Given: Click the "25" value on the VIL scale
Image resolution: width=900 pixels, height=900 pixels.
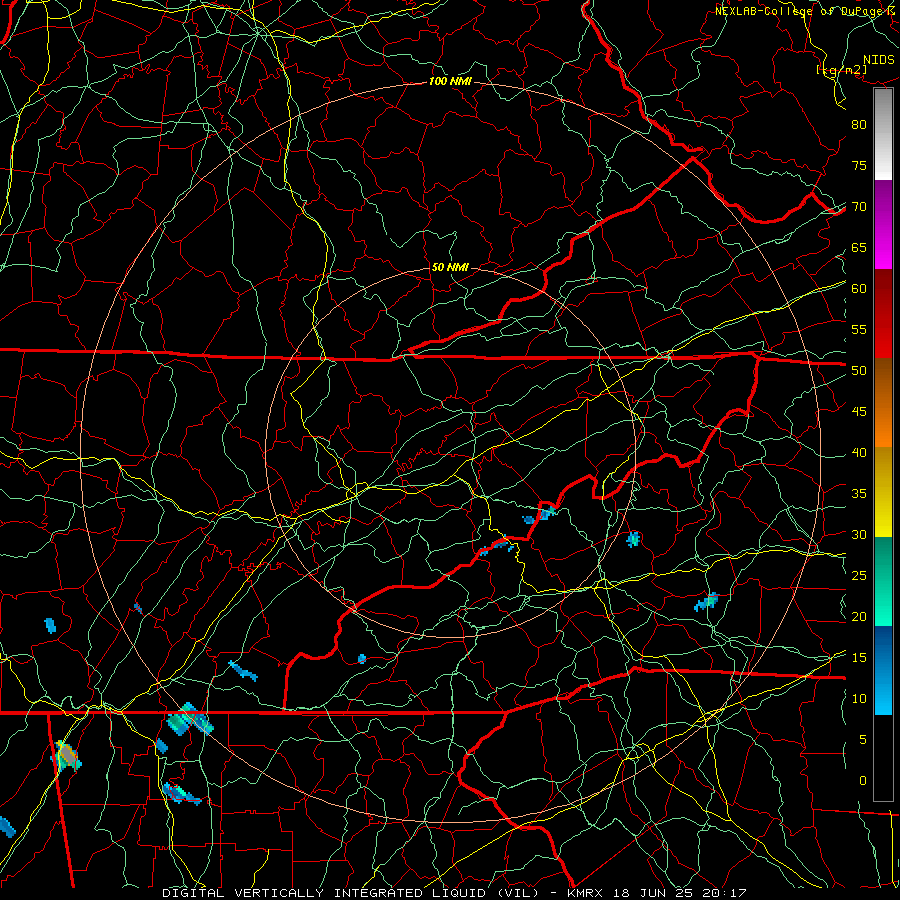Looking at the screenshot, I should [x=859, y=576].
